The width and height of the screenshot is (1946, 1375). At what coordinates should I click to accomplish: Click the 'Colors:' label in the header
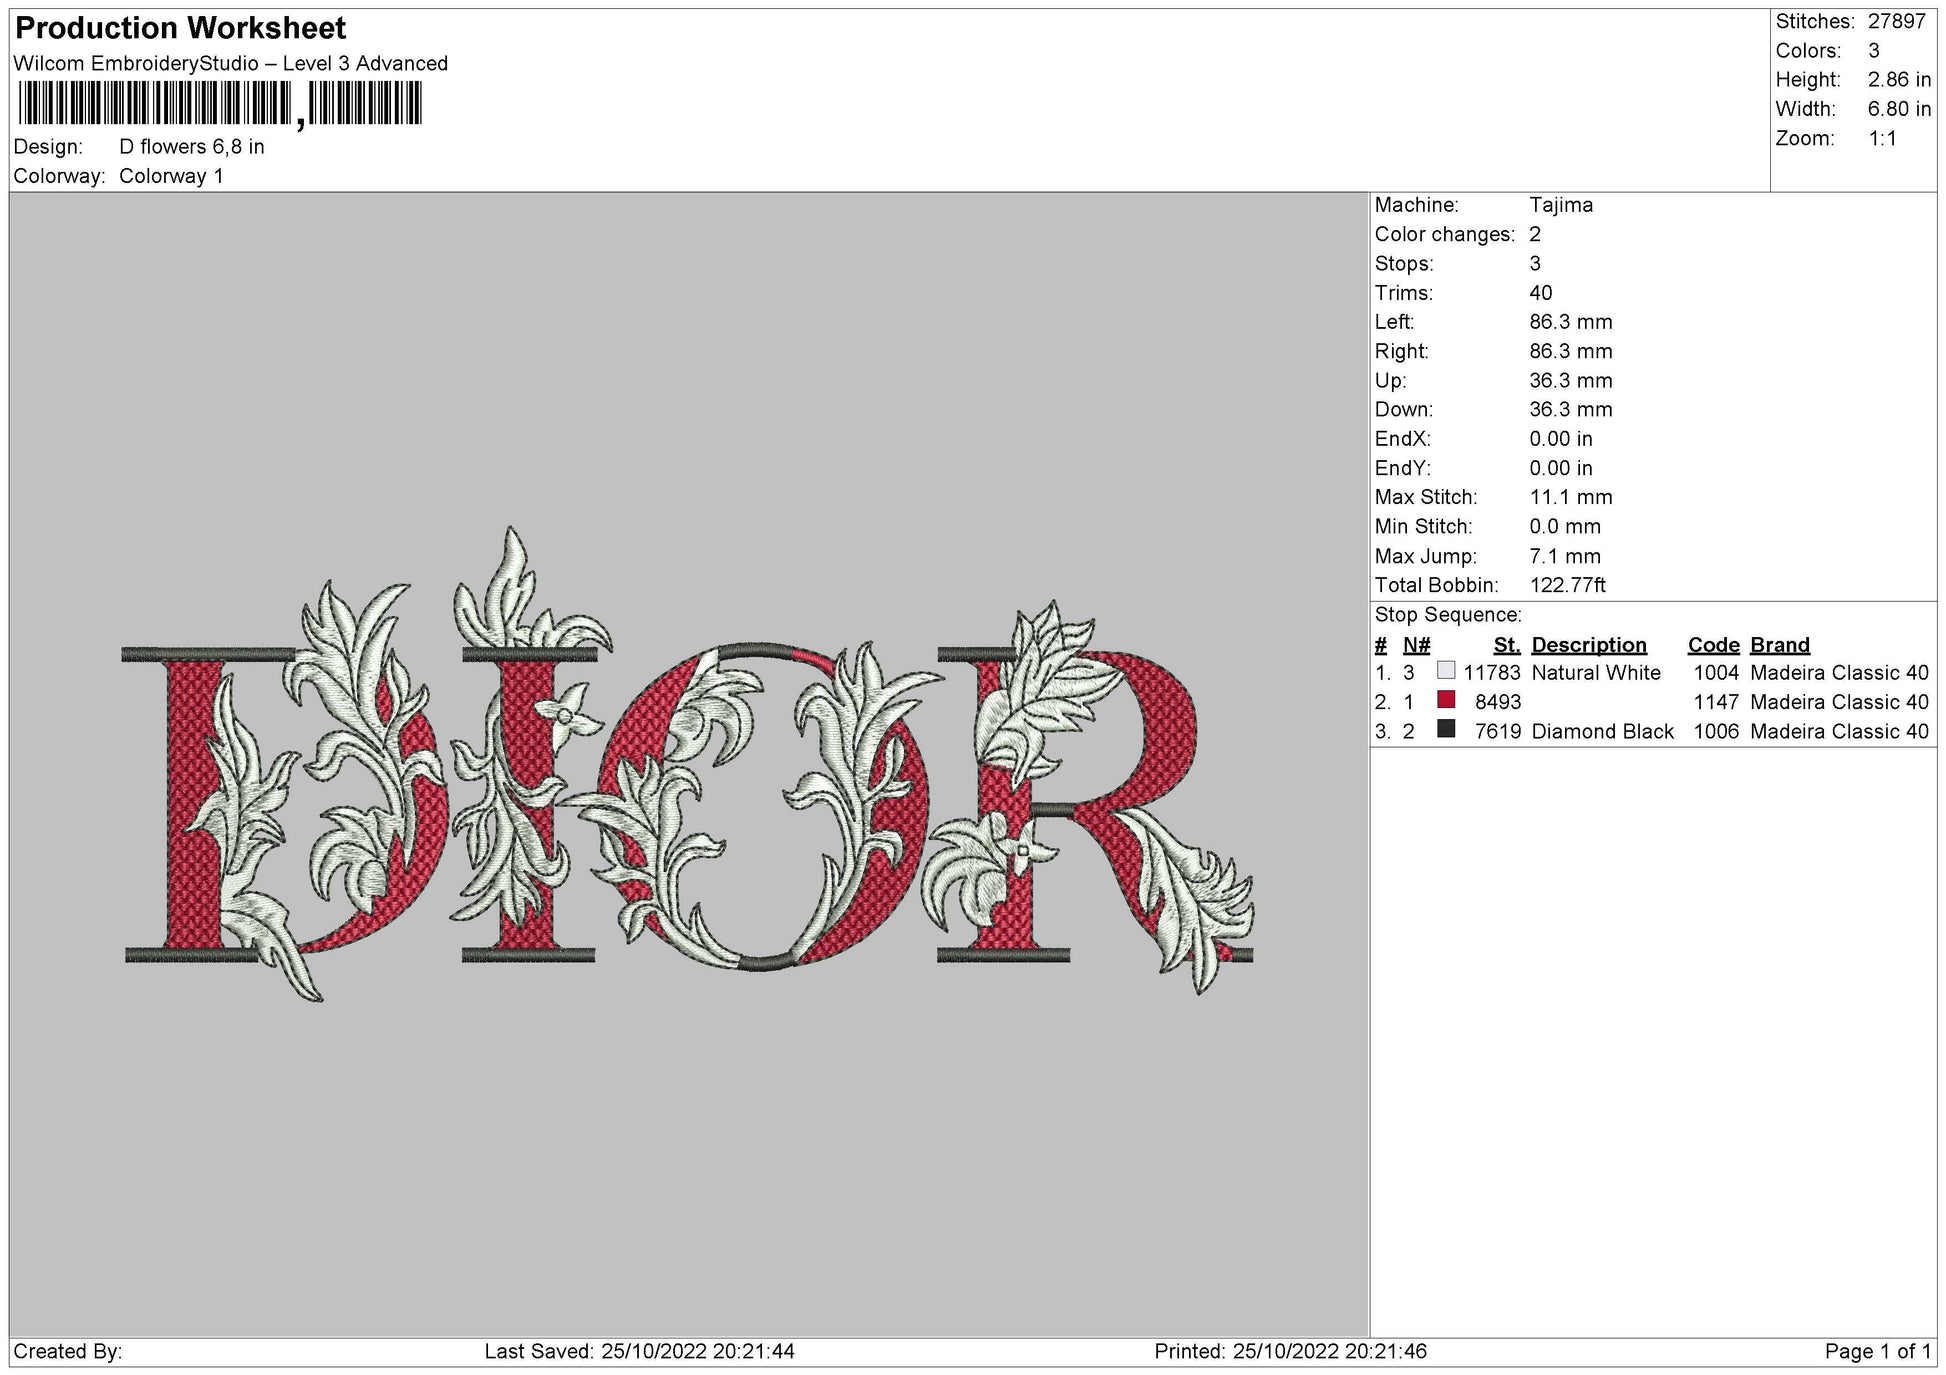tap(1808, 51)
